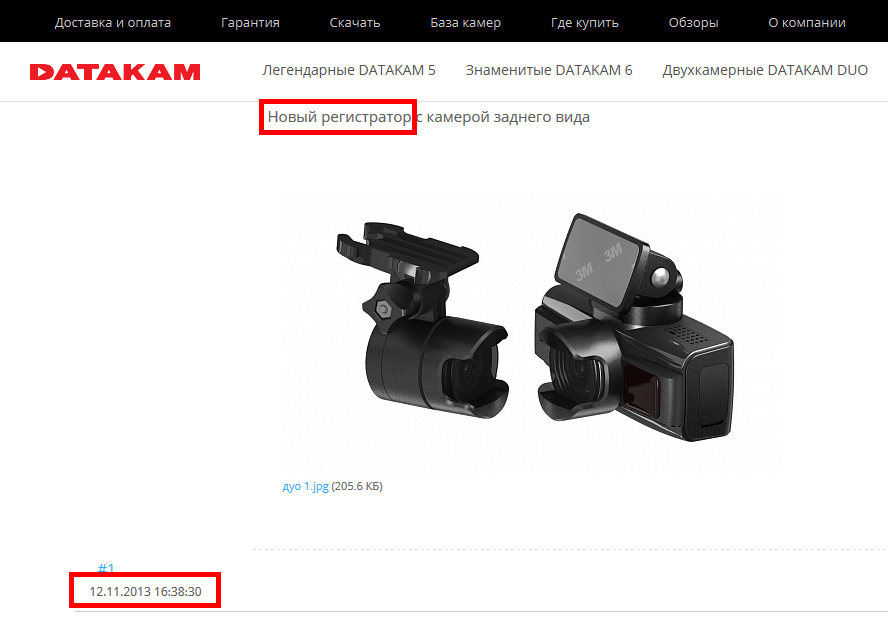Click the post number #1 link
The height and width of the screenshot is (621, 888).
(106, 568)
